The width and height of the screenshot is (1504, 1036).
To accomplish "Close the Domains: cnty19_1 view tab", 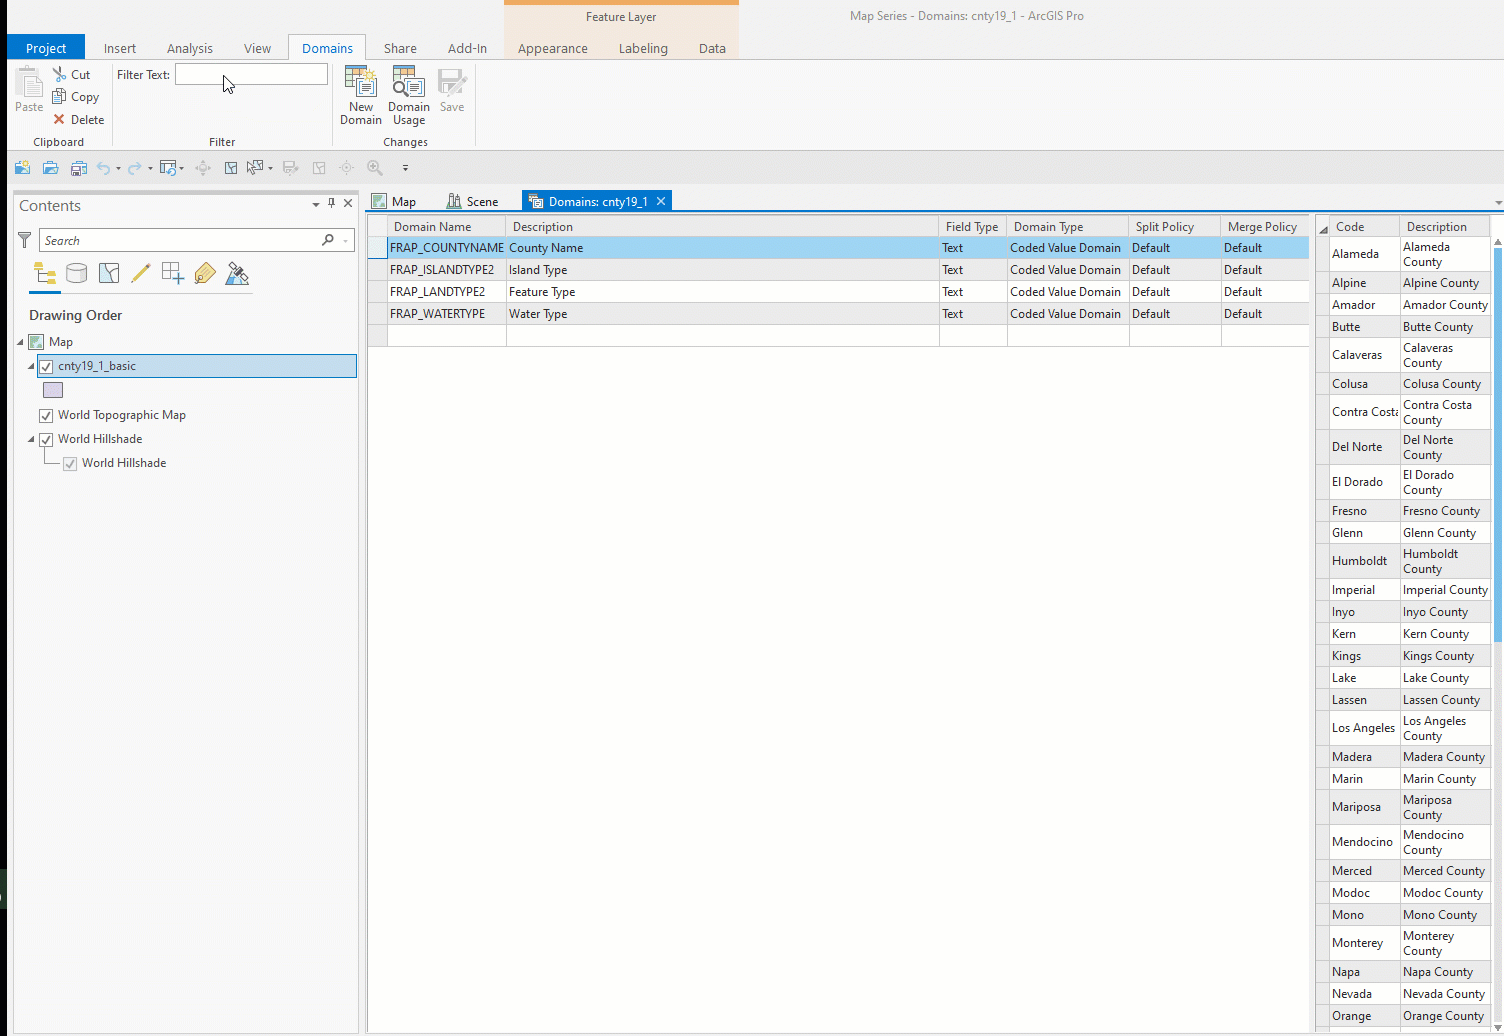I will click(661, 201).
